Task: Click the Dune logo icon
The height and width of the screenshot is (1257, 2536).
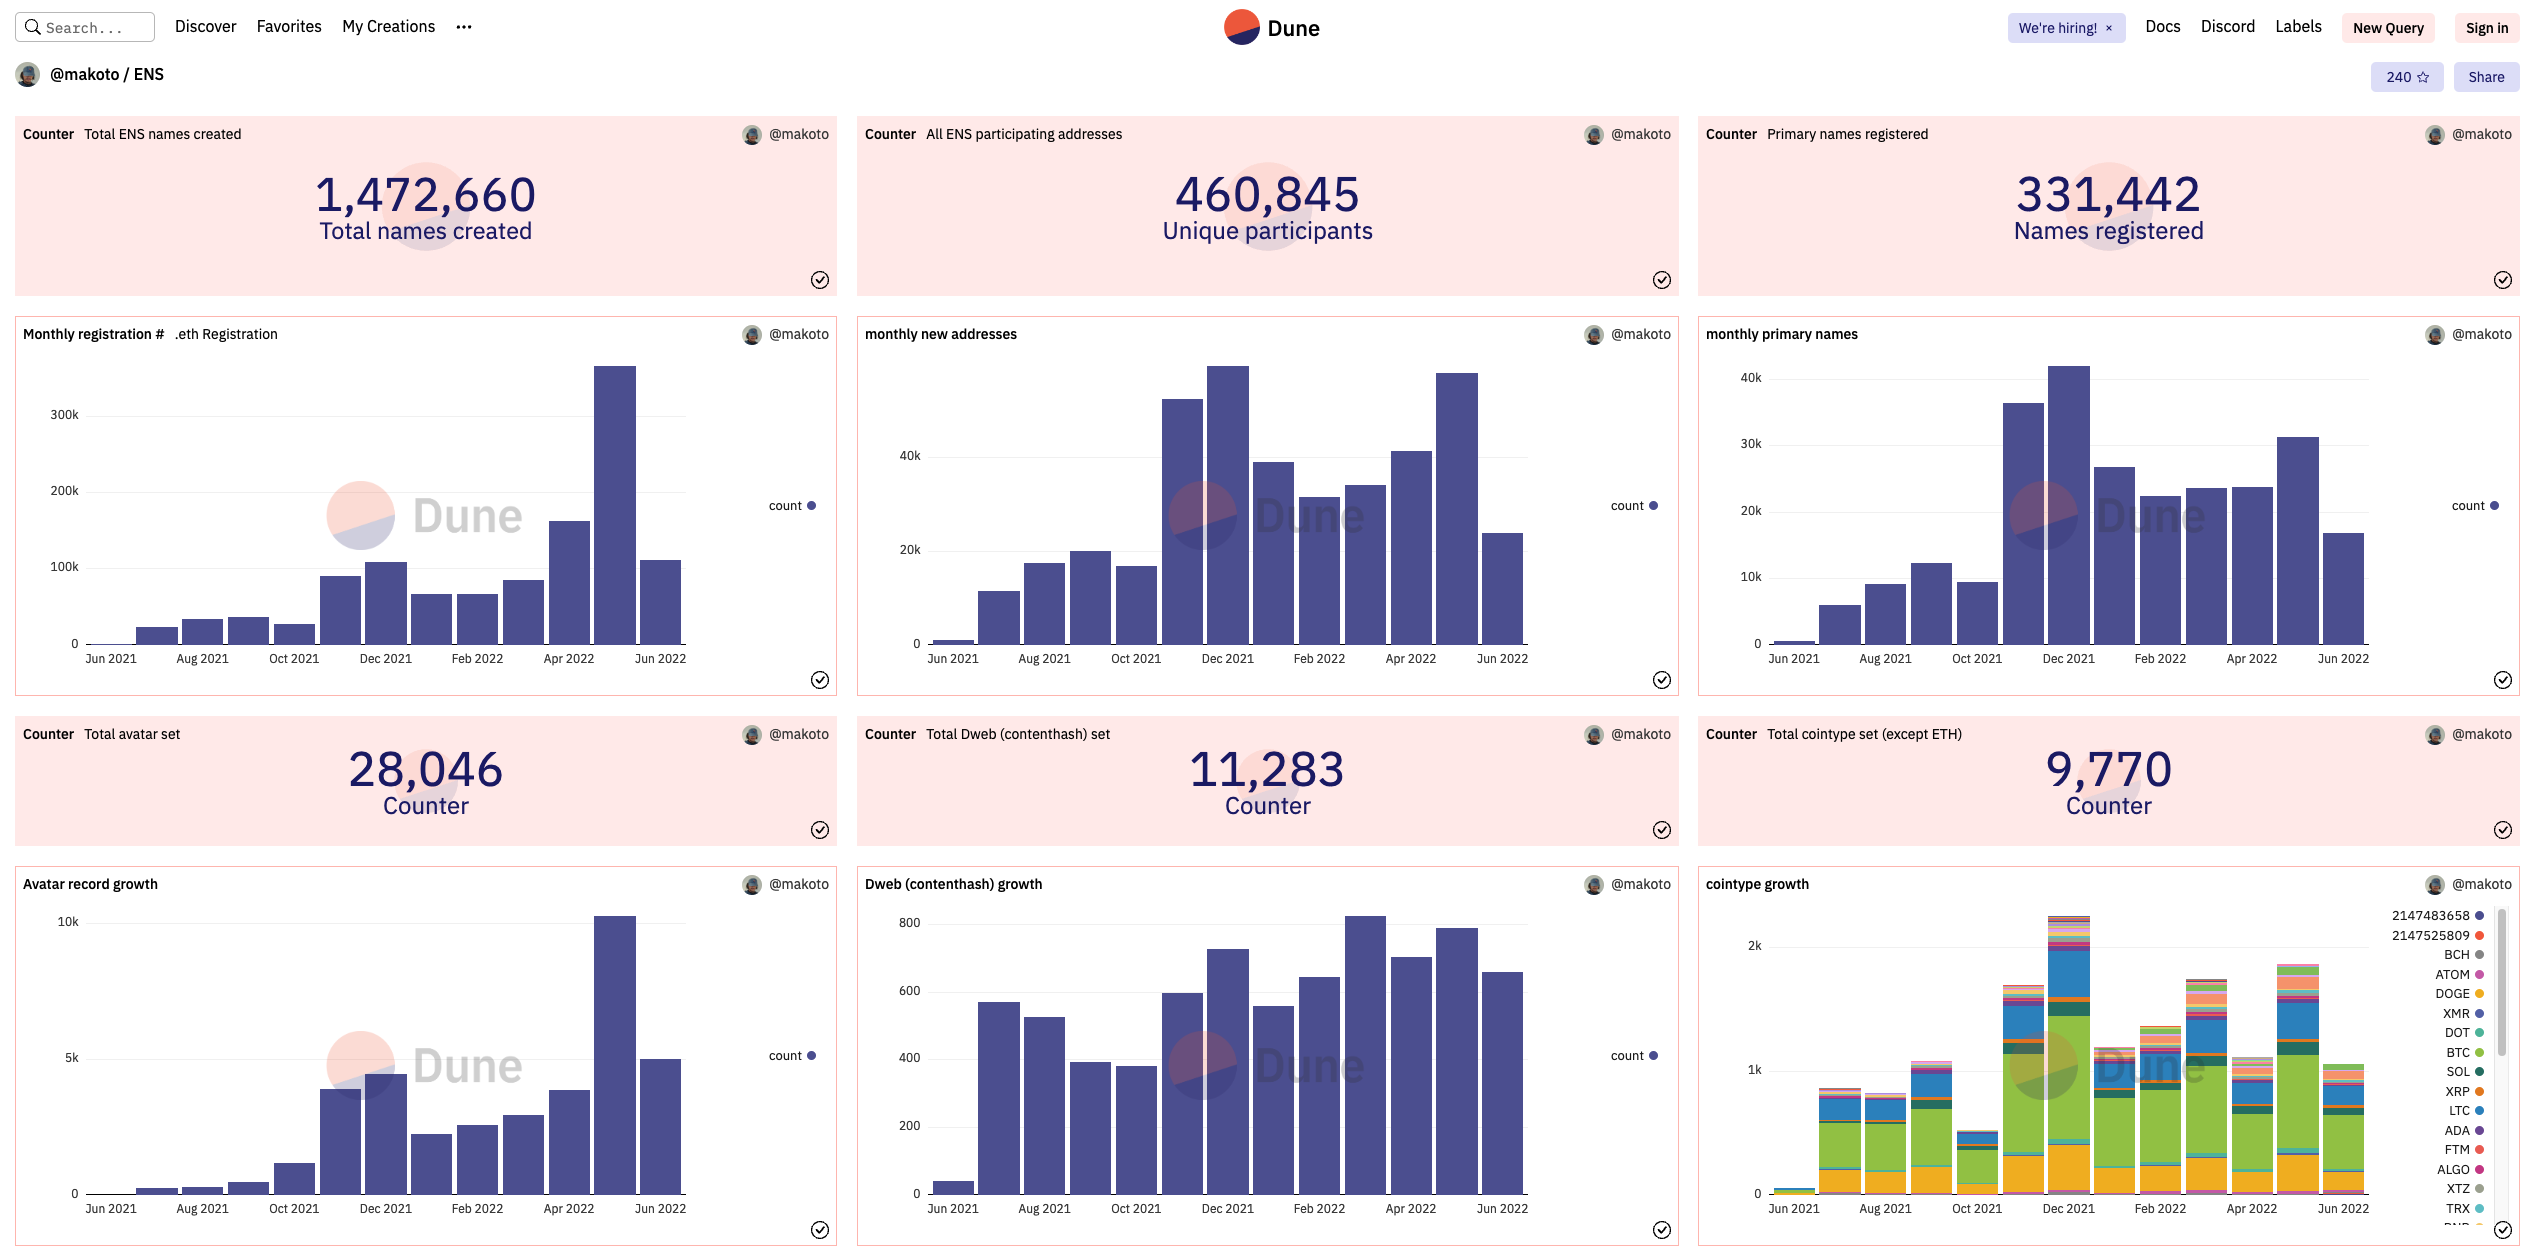Action: [x=1241, y=27]
